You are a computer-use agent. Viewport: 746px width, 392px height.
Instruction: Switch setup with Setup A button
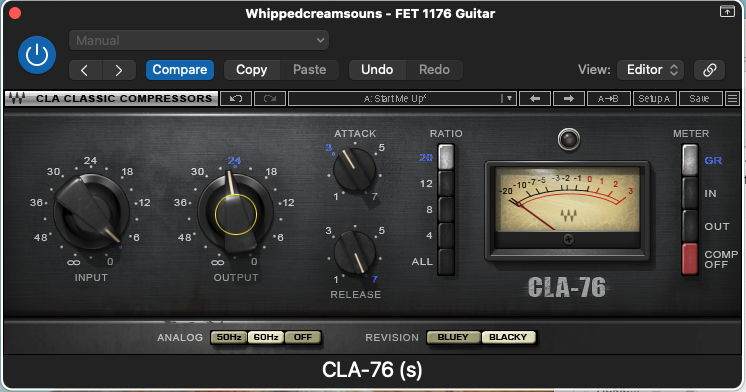tap(654, 98)
